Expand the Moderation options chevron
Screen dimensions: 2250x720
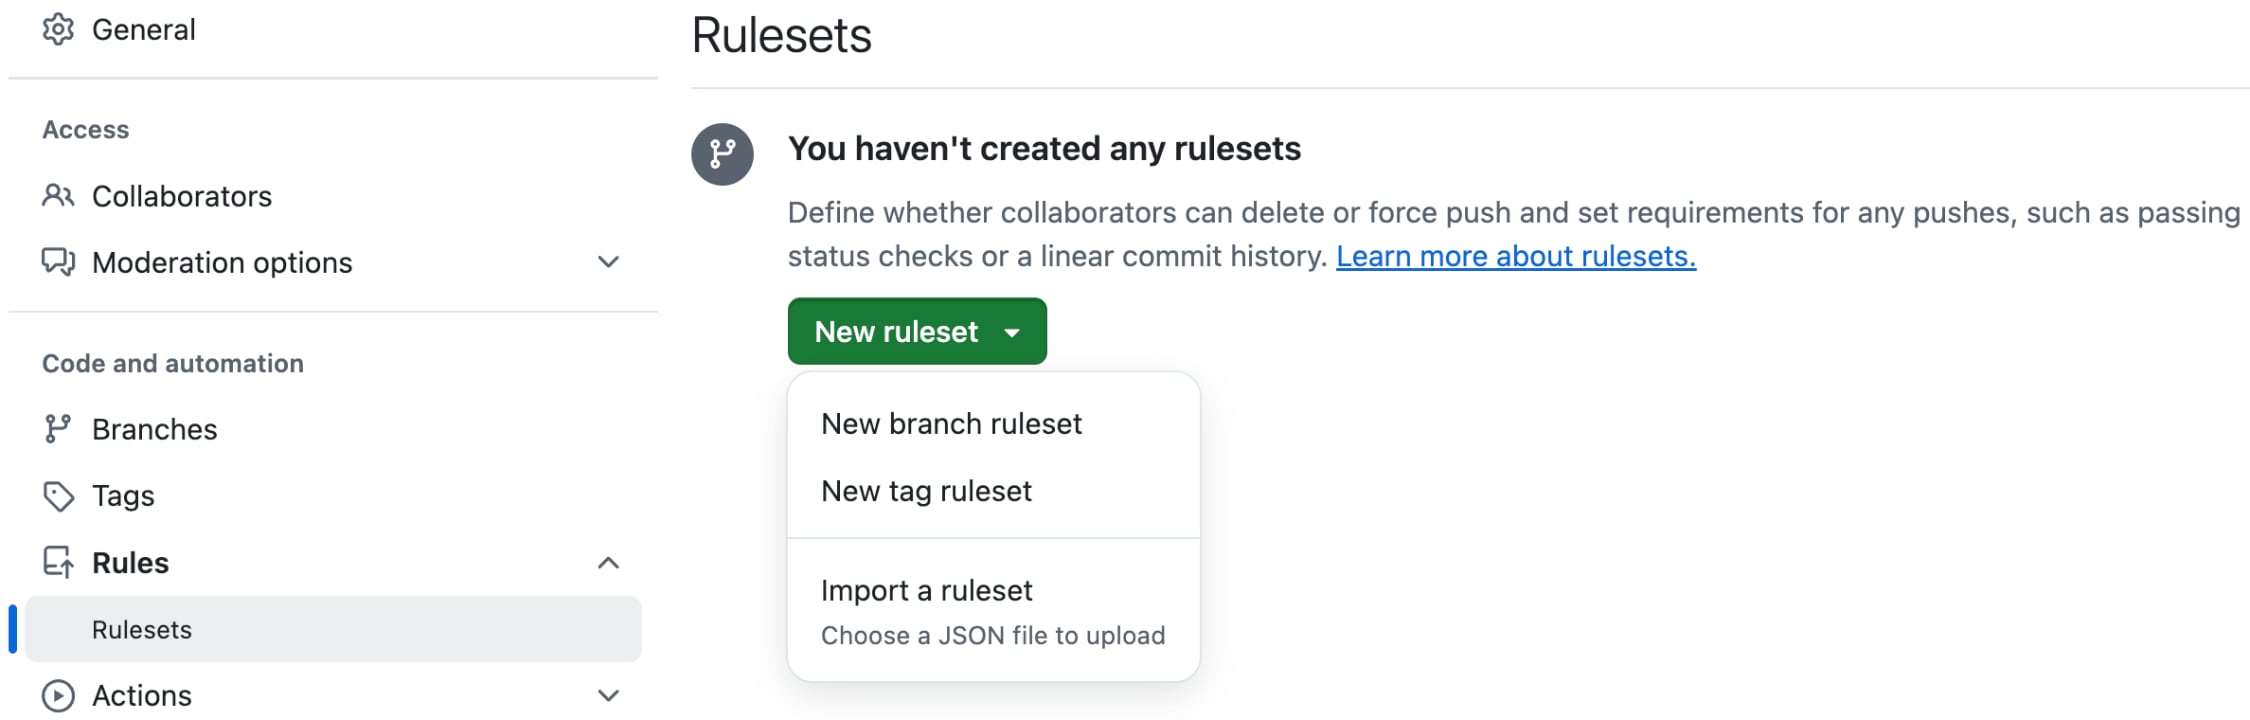608,262
